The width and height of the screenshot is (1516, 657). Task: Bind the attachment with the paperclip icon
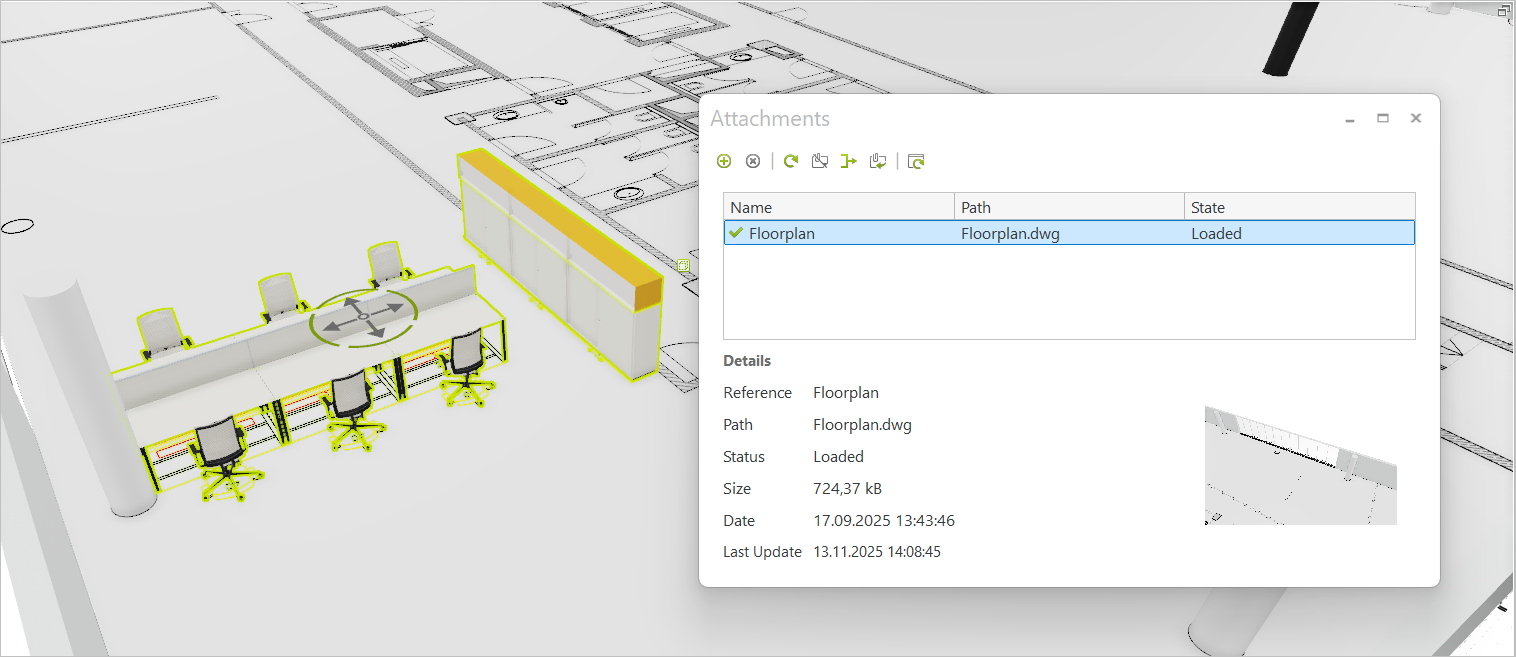tap(877, 160)
